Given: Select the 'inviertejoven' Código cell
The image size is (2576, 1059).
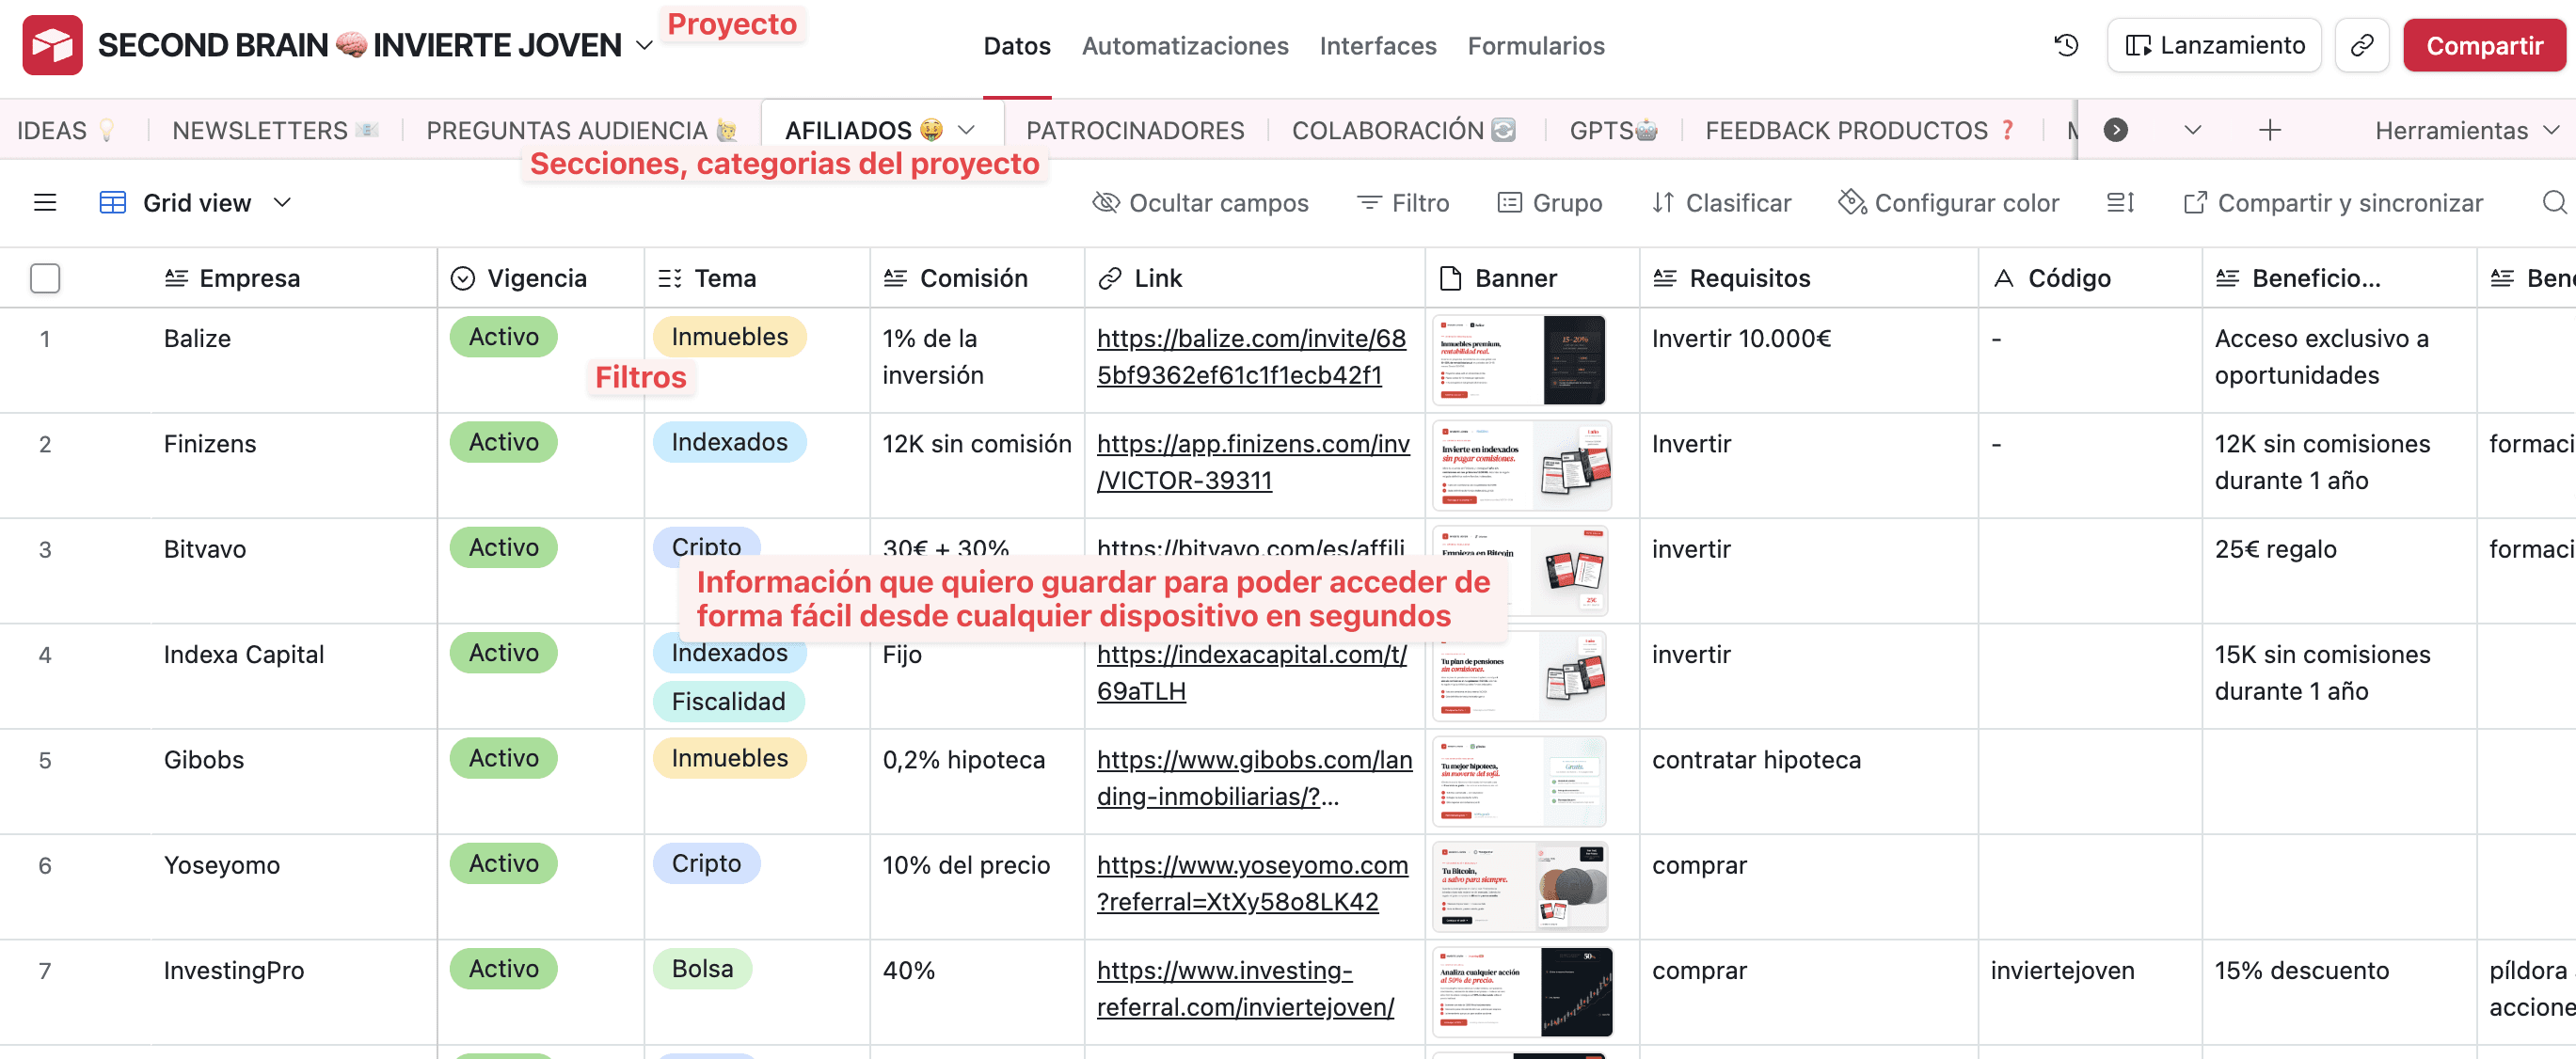Looking at the screenshot, I should 2090,992.
